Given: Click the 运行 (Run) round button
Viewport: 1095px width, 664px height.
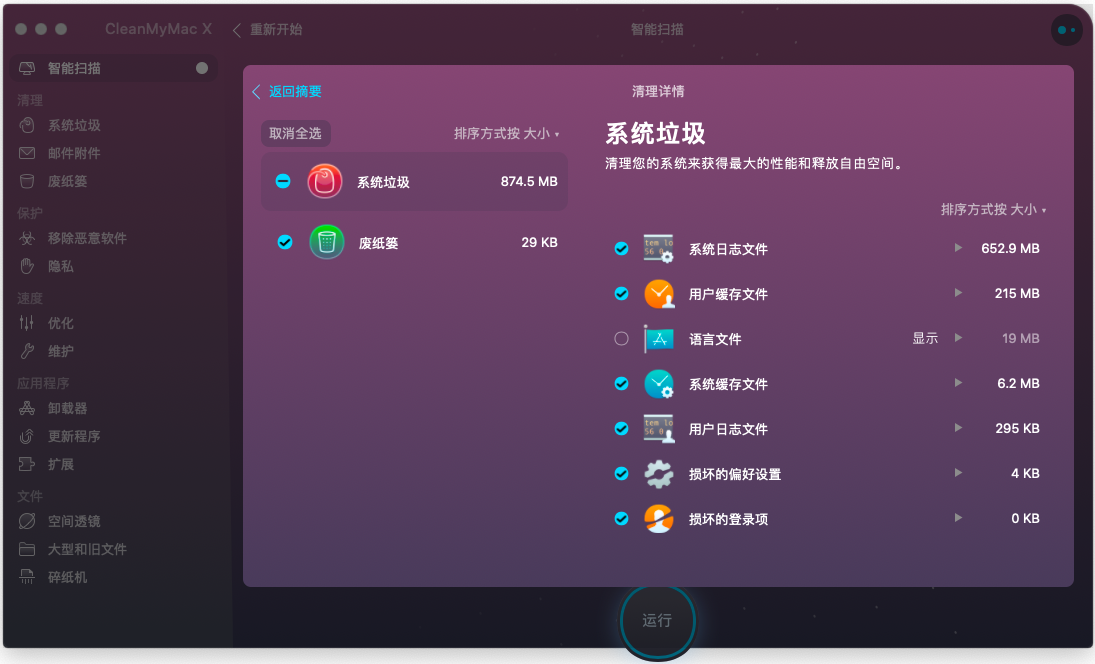Looking at the screenshot, I should [657, 620].
